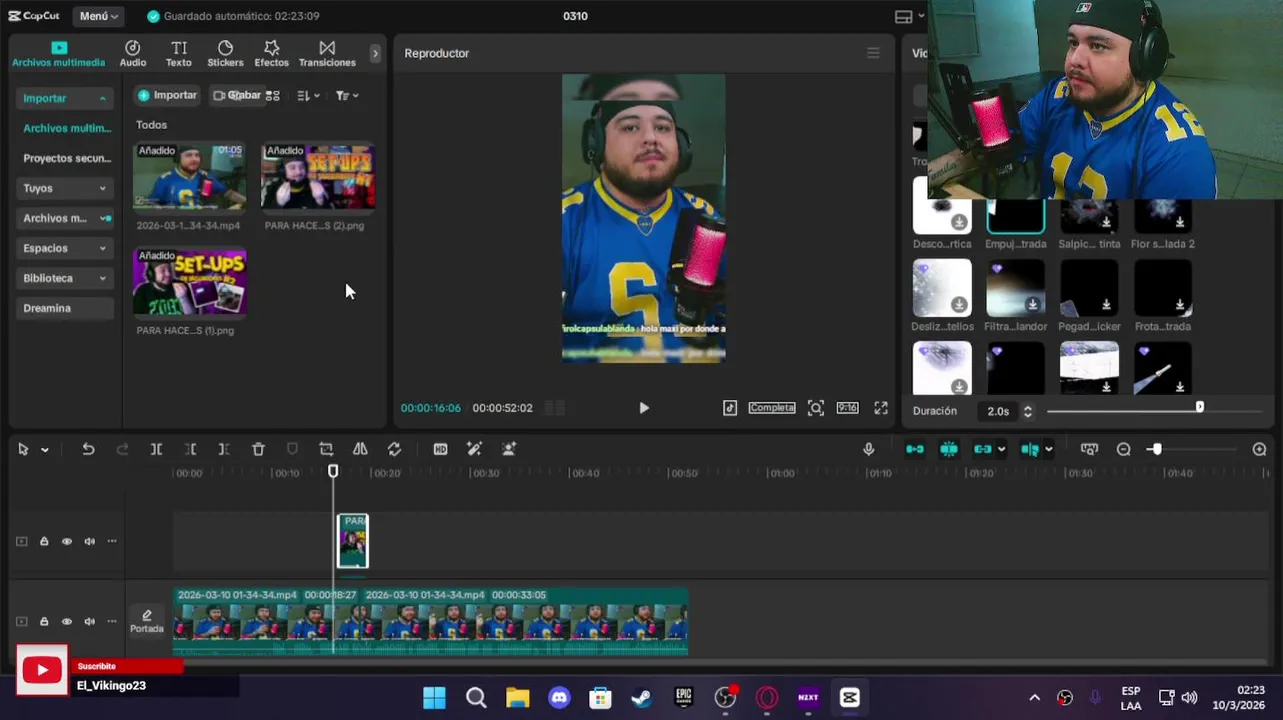1283x720 pixels.
Task: Select the PARA HACE...S (2).png thumbnail
Action: (318, 176)
